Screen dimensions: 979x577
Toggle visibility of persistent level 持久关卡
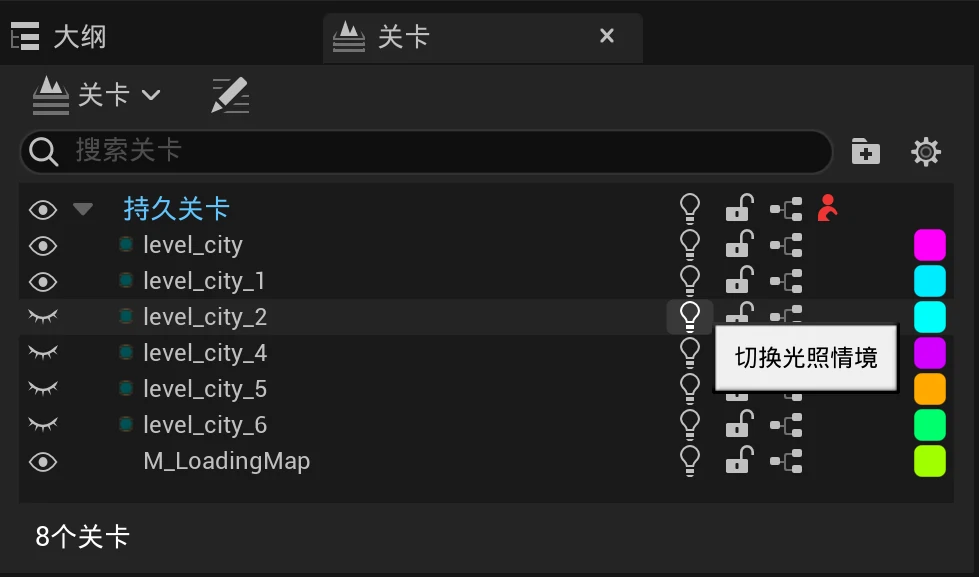[x=42, y=210]
